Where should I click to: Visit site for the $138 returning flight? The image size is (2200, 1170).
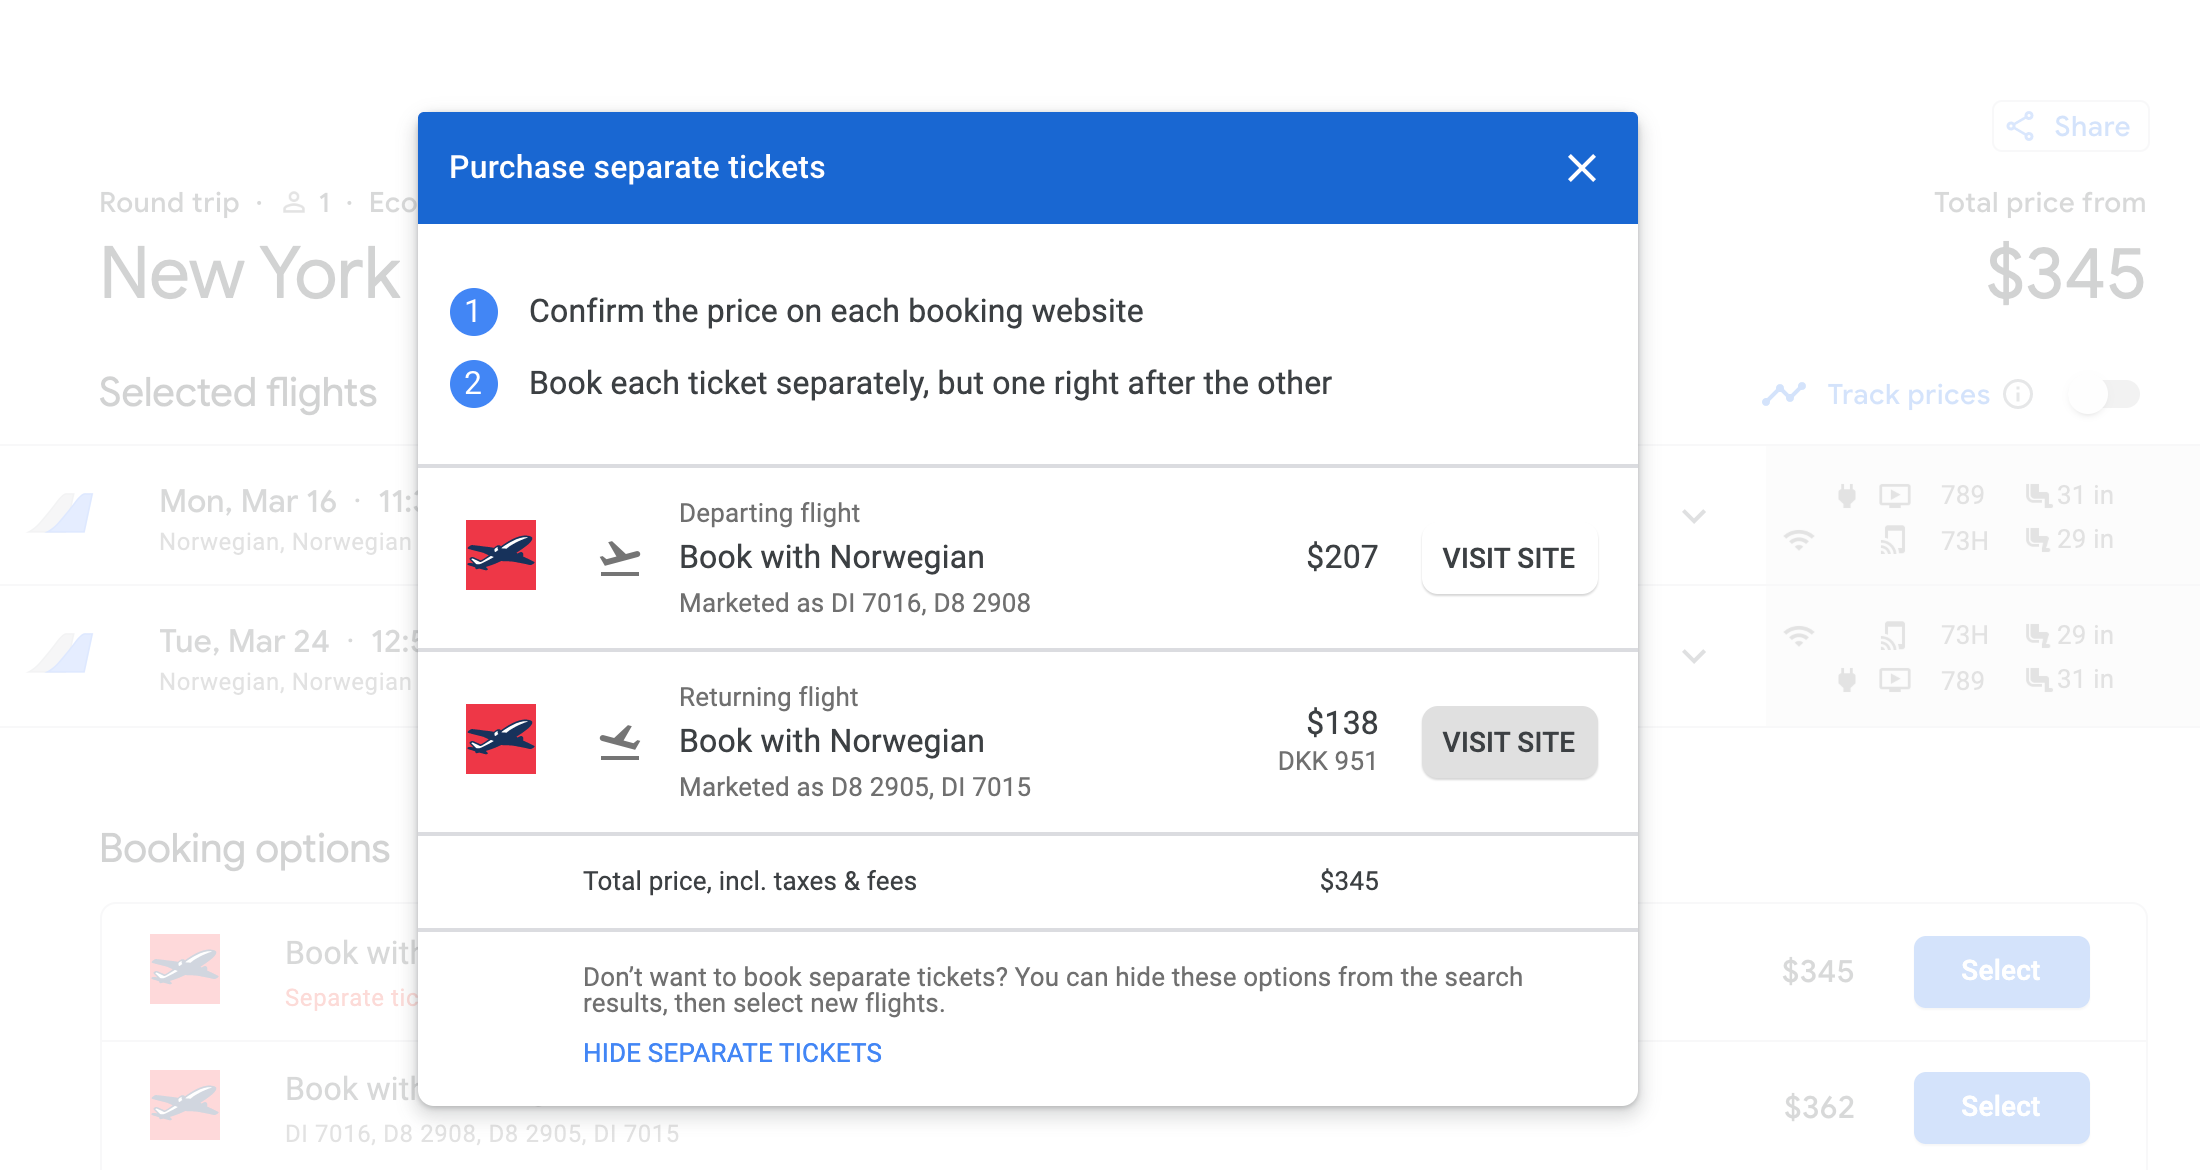point(1508,742)
